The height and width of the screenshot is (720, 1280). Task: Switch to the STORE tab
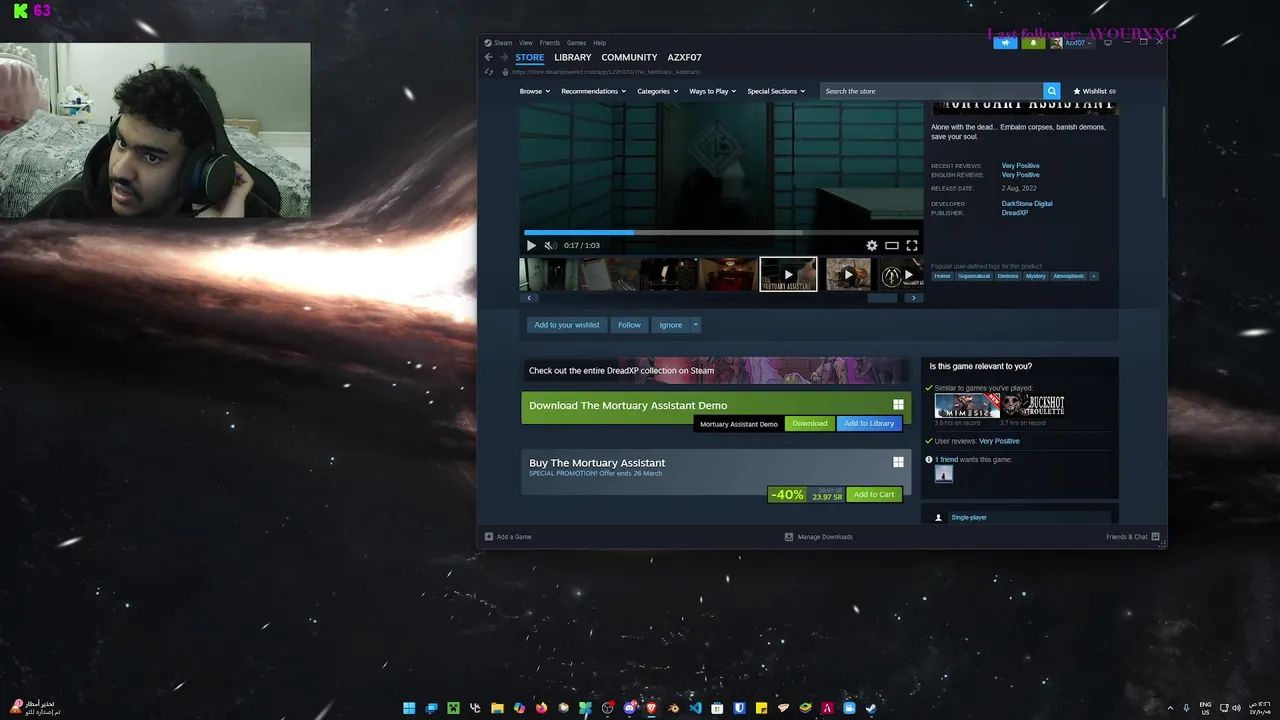click(530, 57)
